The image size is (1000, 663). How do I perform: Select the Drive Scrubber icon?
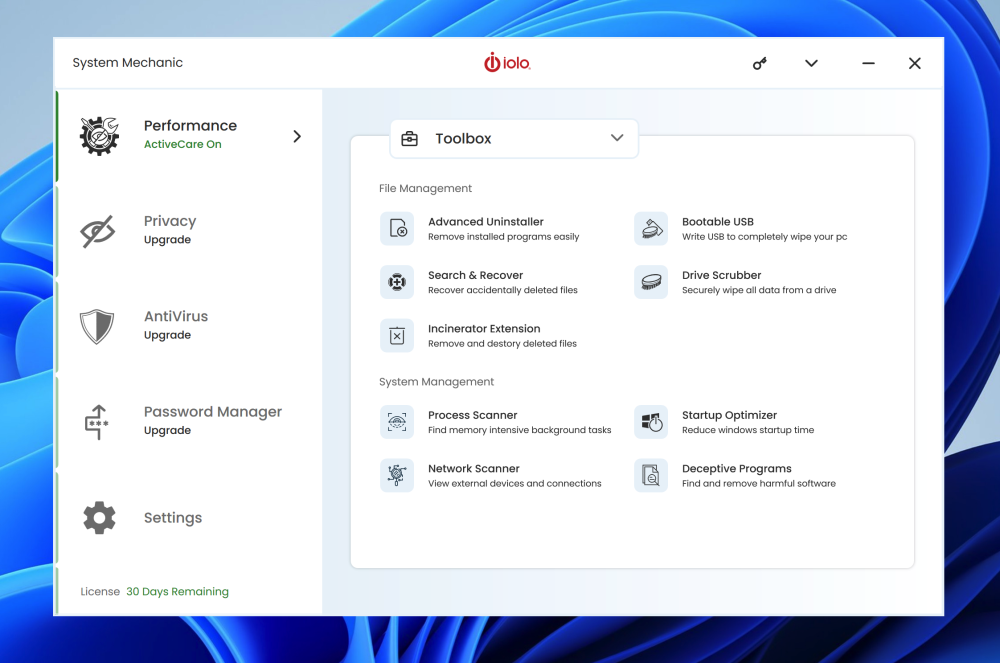tap(651, 282)
